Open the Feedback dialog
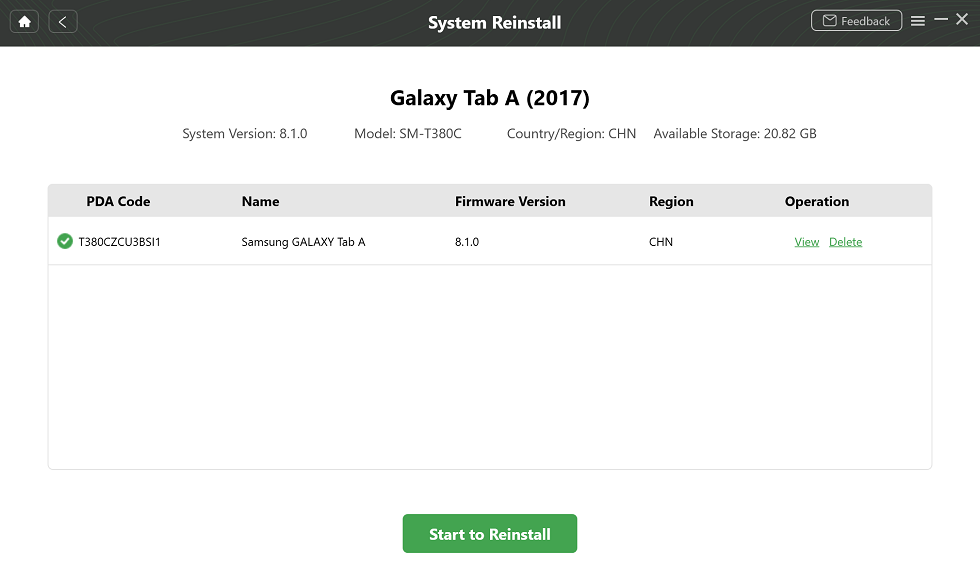The width and height of the screenshot is (980, 582). point(856,20)
